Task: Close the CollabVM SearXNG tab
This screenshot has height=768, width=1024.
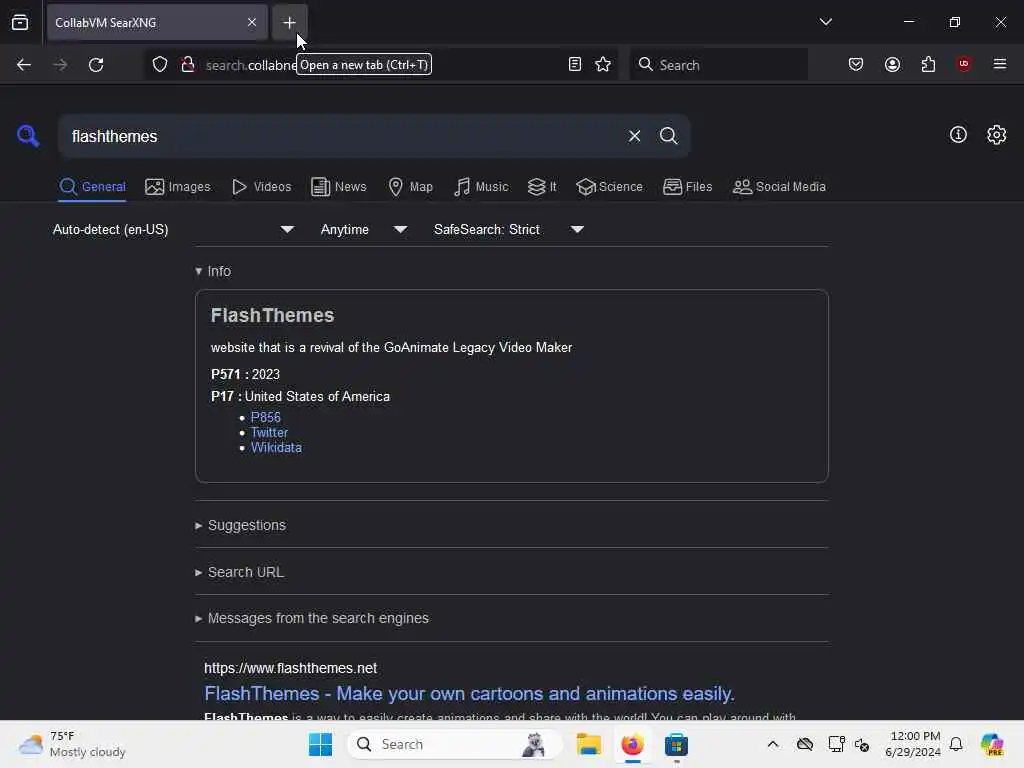Action: (252, 22)
